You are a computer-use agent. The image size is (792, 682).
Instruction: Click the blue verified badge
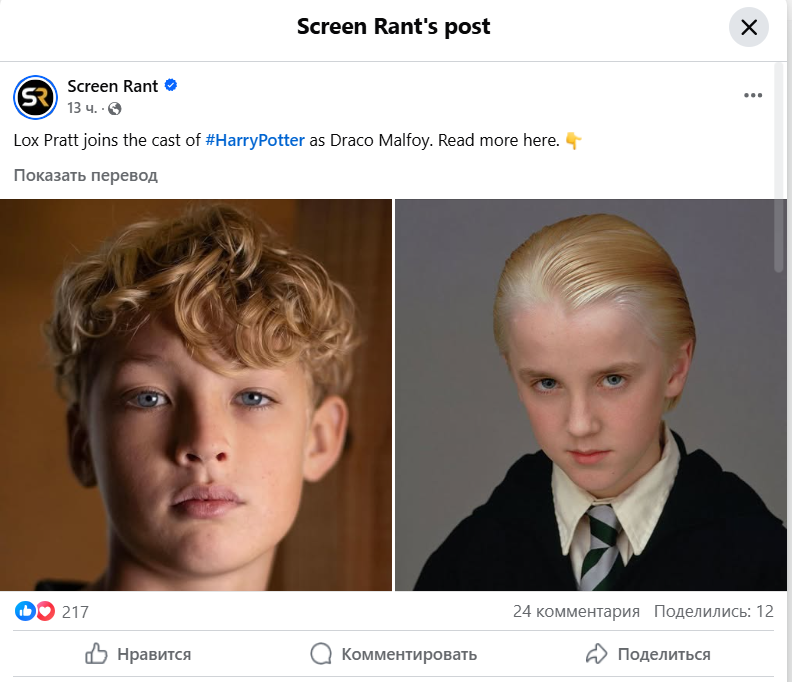(x=171, y=86)
